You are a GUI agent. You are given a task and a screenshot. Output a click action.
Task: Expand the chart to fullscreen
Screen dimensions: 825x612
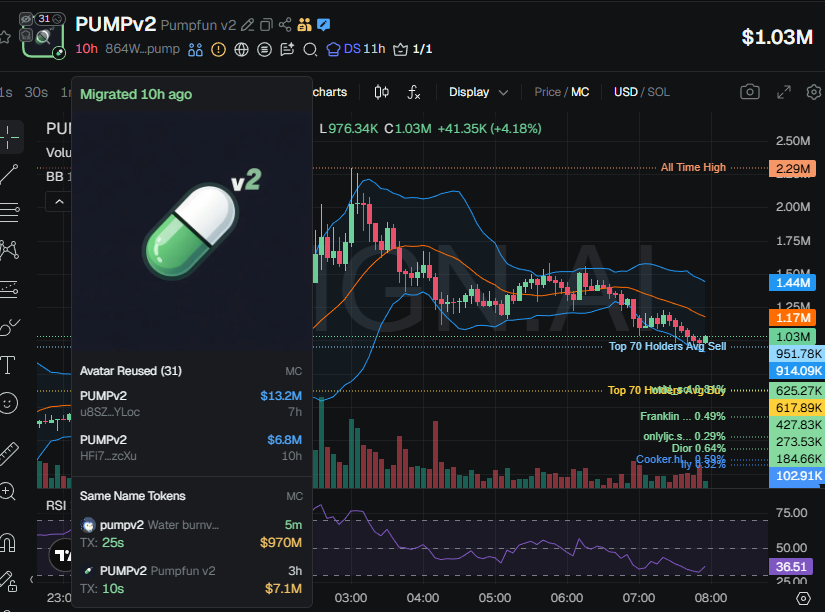[784, 92]
